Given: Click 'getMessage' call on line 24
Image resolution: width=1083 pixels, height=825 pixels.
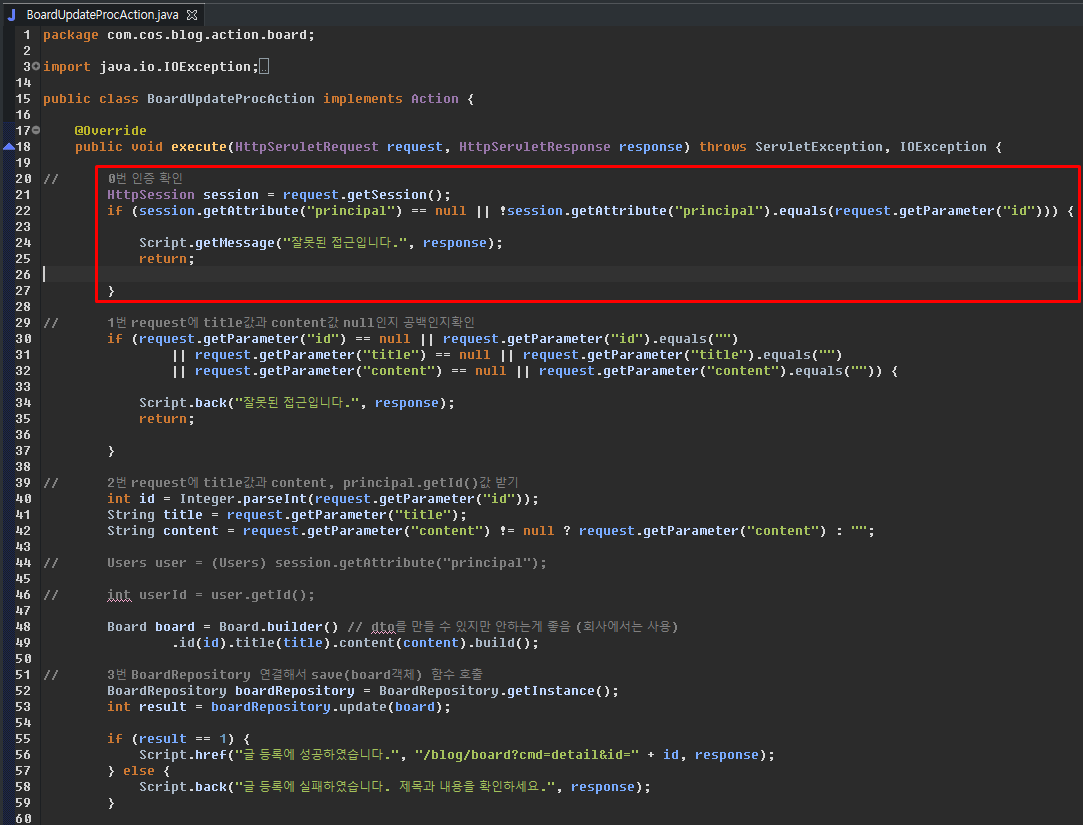Looking at the screenshot, I should [x=235, y=243].
